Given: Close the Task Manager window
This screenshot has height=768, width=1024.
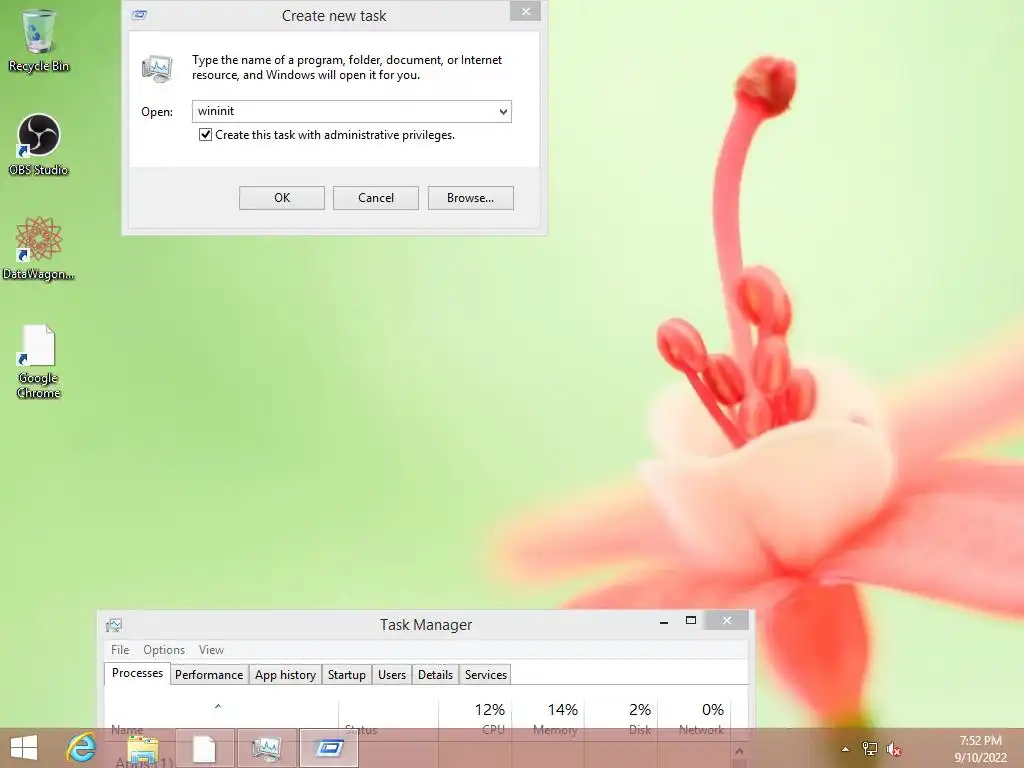Looking at the screenshot, I should pyautogui.click(x=727, y=620).
